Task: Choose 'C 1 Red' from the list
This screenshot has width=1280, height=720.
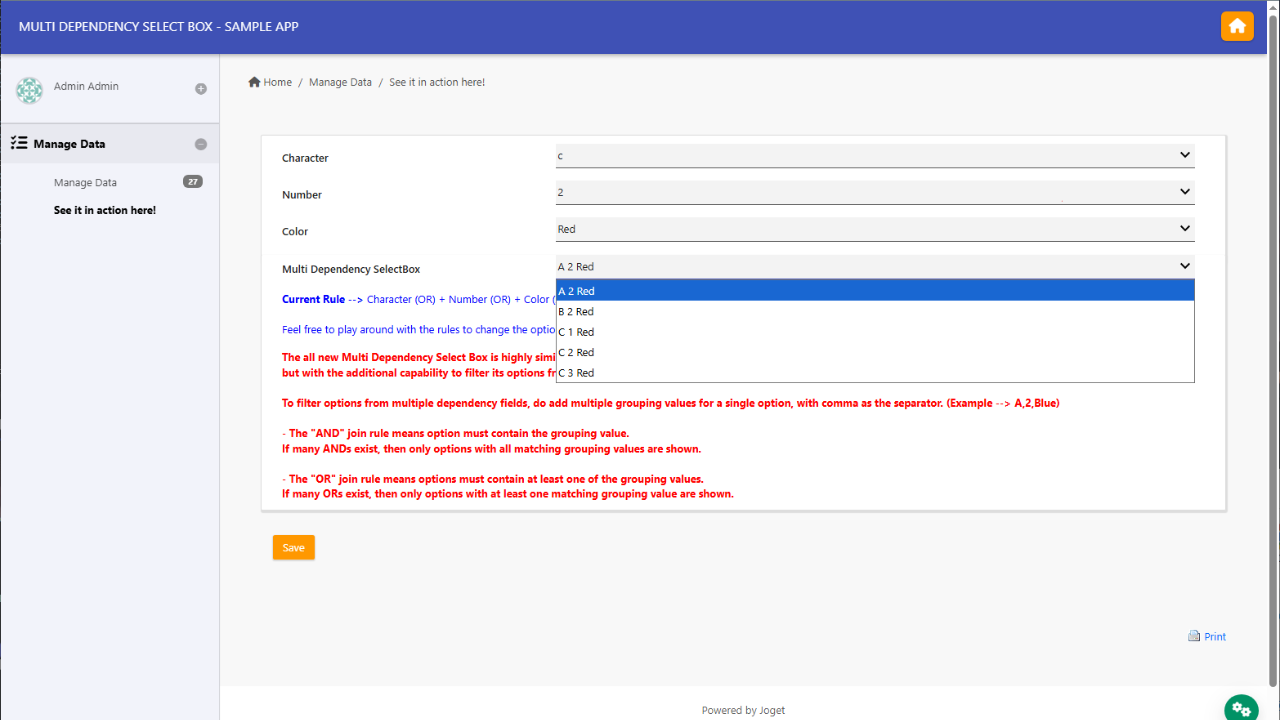Action: tap(875, 332)
